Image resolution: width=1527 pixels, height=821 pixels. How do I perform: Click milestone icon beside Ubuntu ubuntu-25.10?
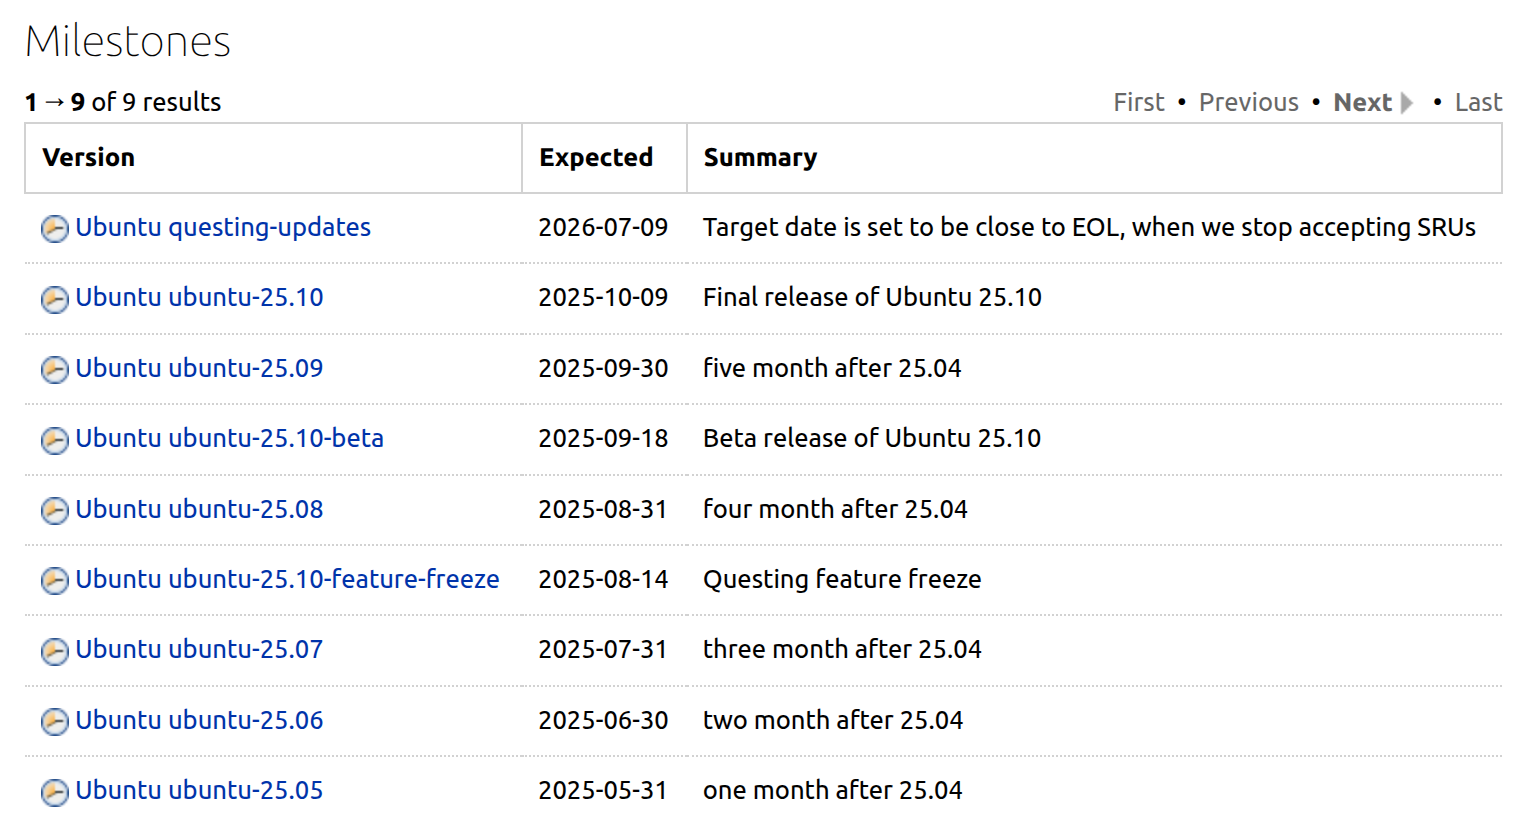click(55, 299)
